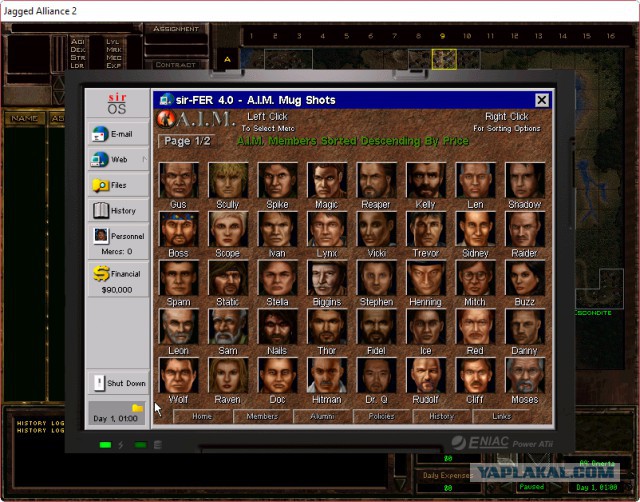This screenshot has width=640, height=502.
Task: View Sam's mercenary profile
Action: tap(228, 327)
